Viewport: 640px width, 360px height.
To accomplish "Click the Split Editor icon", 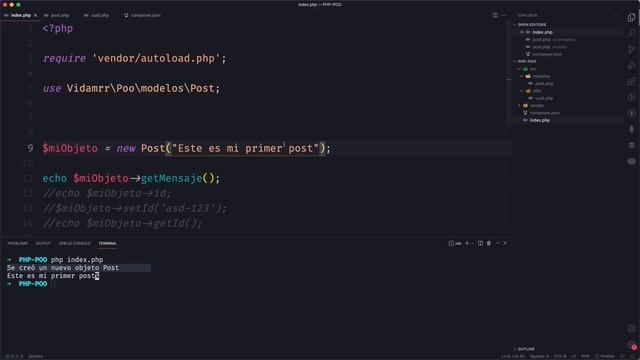I will point(495,15).
